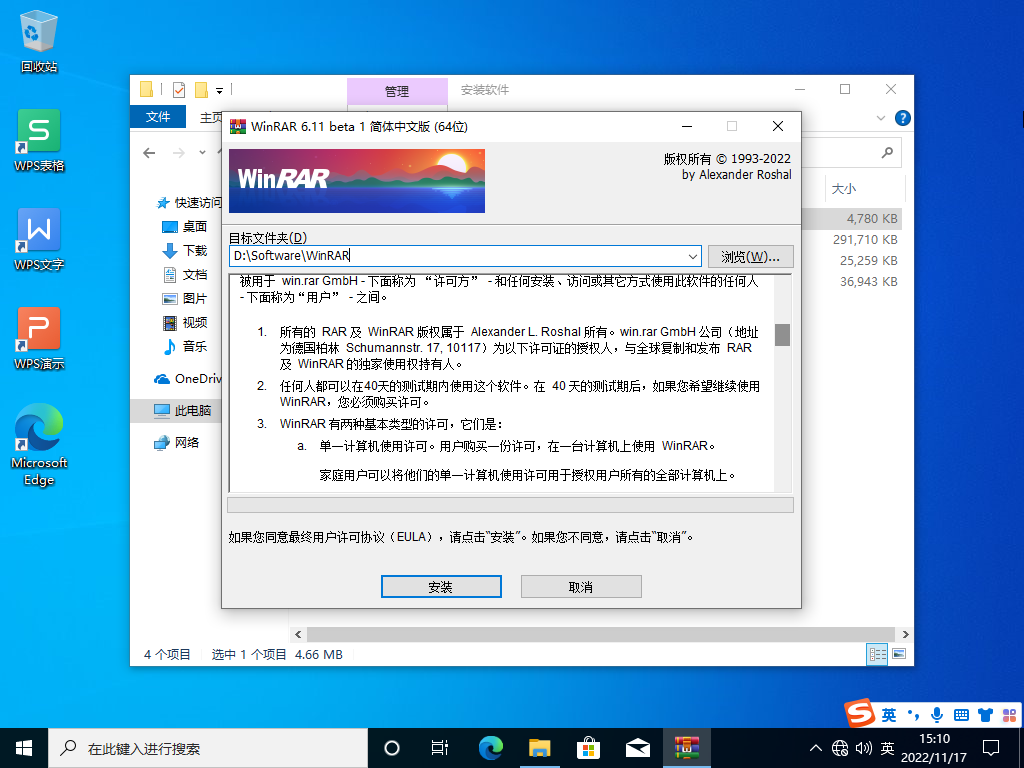Click the 大小 column header

(x=863, y=189)
